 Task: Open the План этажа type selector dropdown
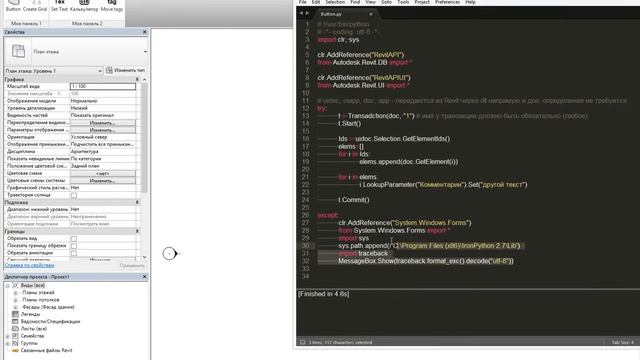tap(145, 52)
